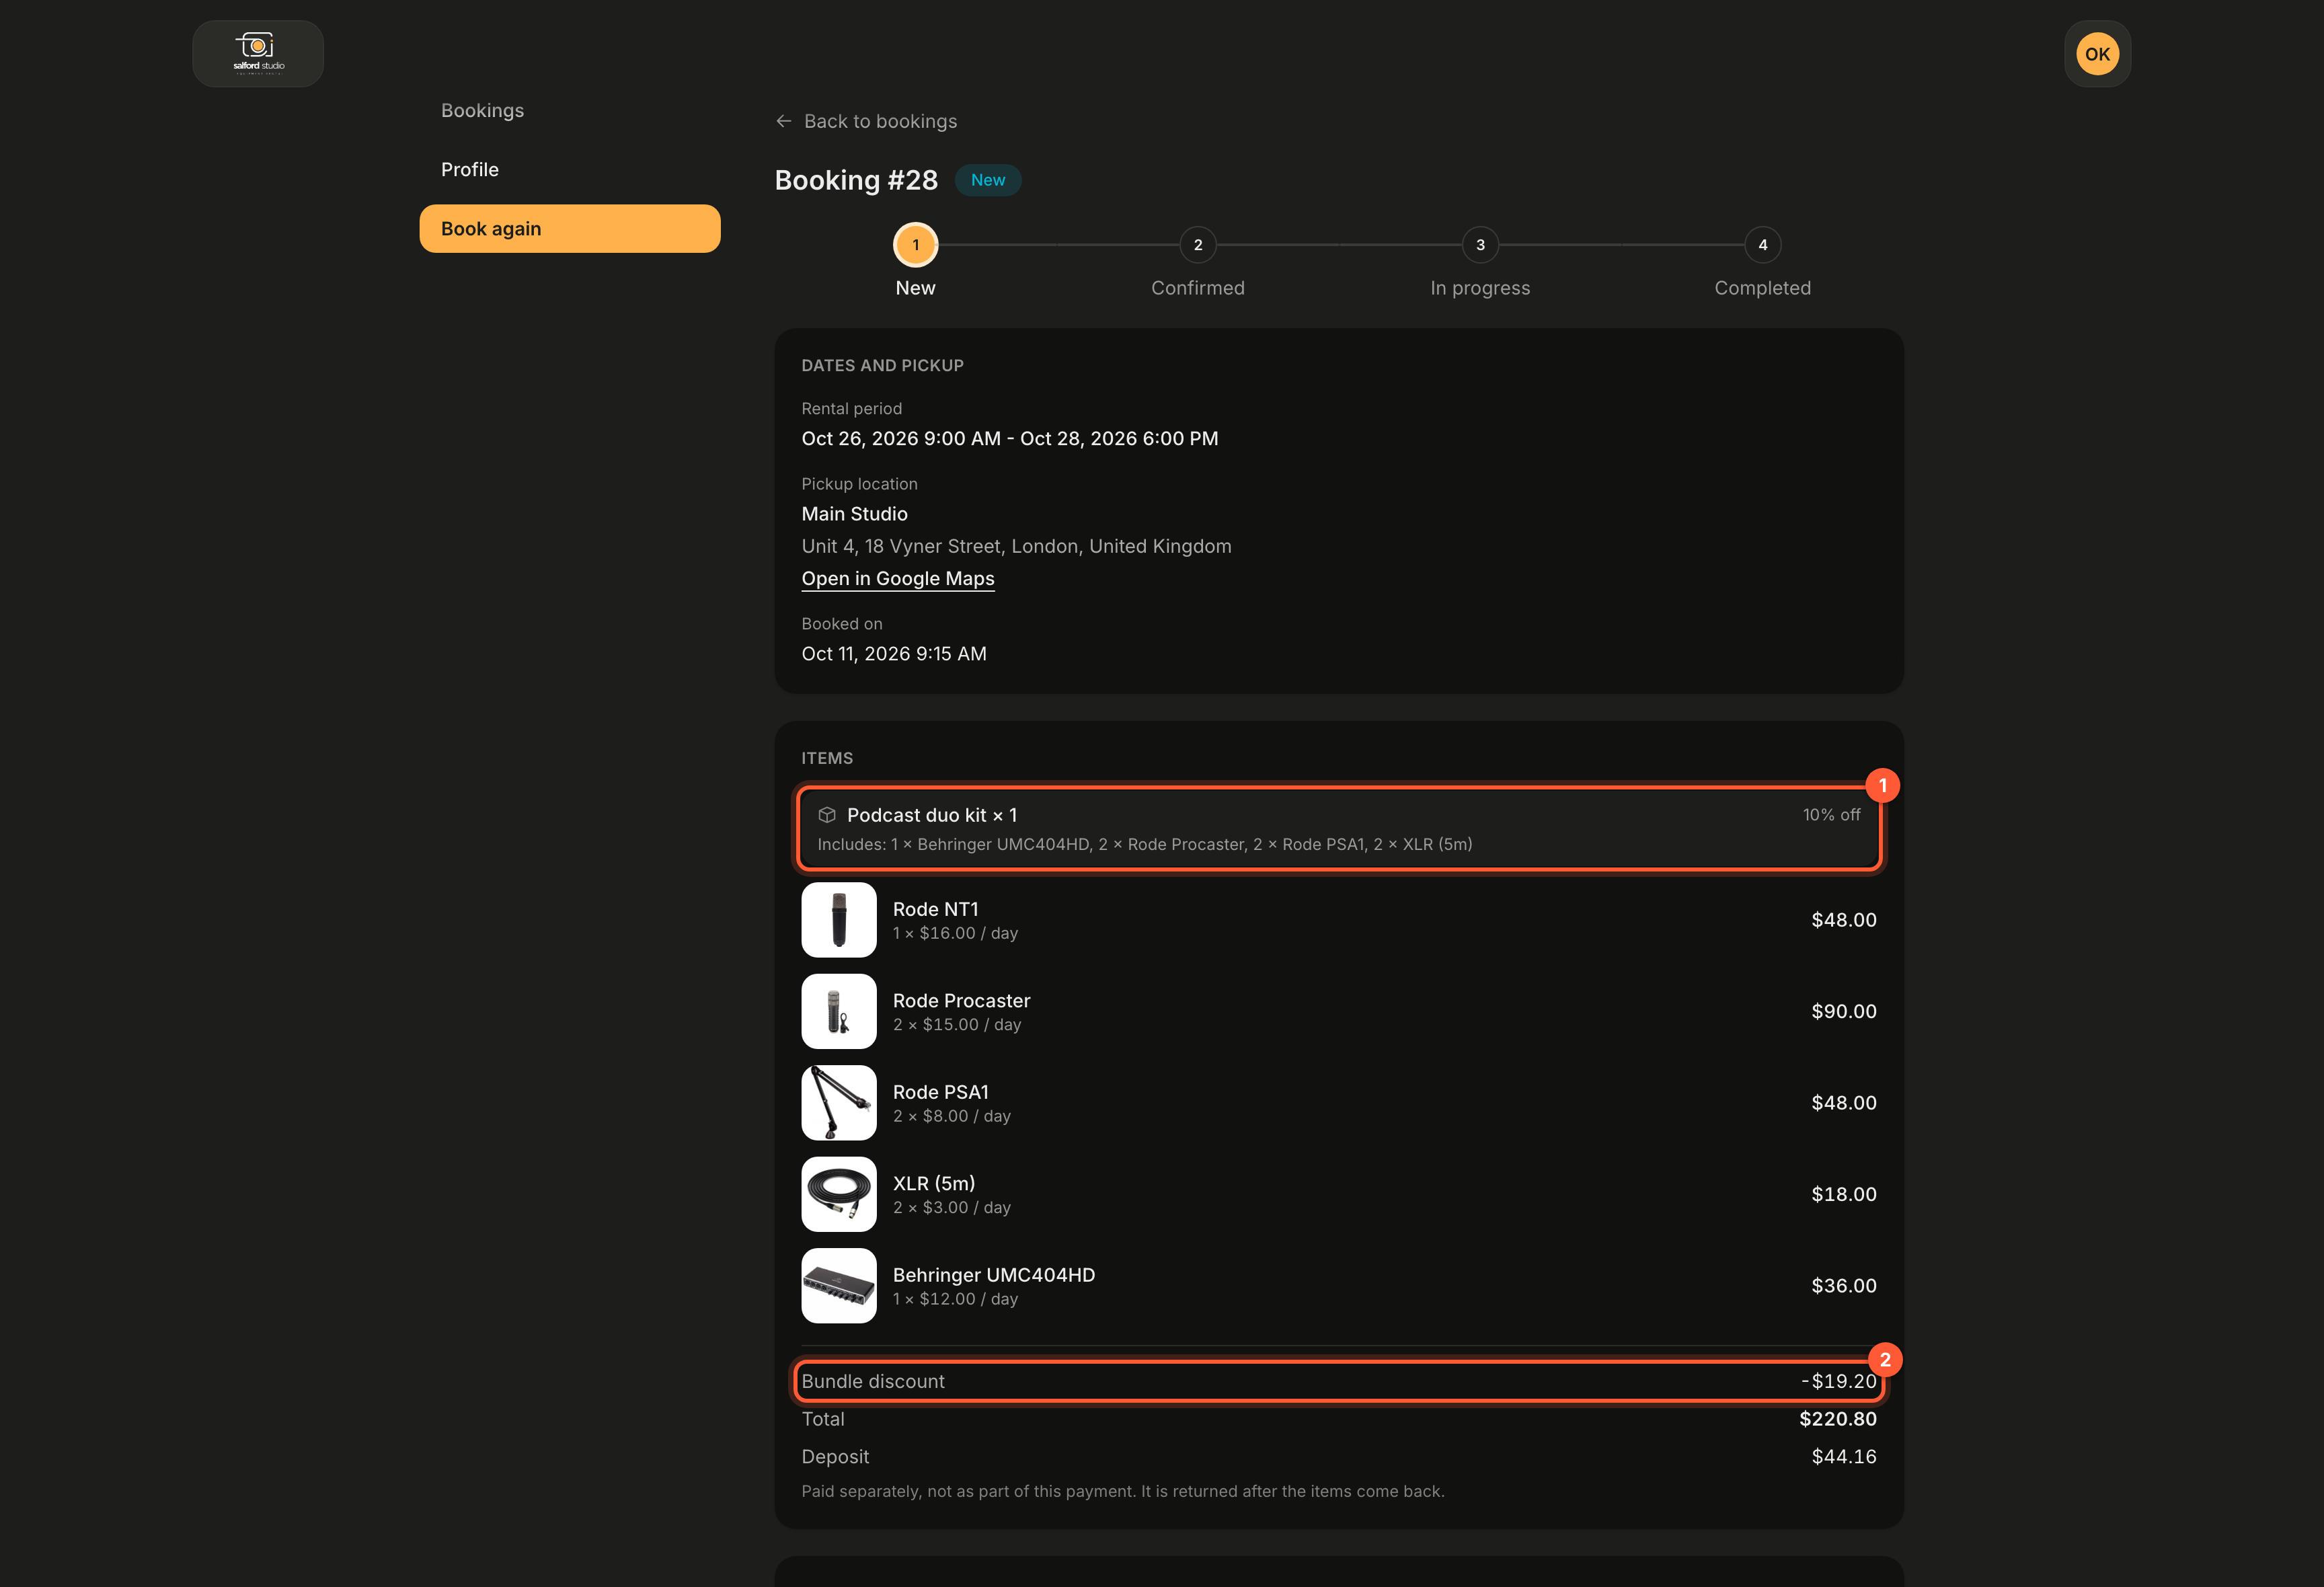Image resolution: width=2324 pixels, height=1587 pixels.
Task: Click the rental period dates text
Action: click(x=1010, y=438)
